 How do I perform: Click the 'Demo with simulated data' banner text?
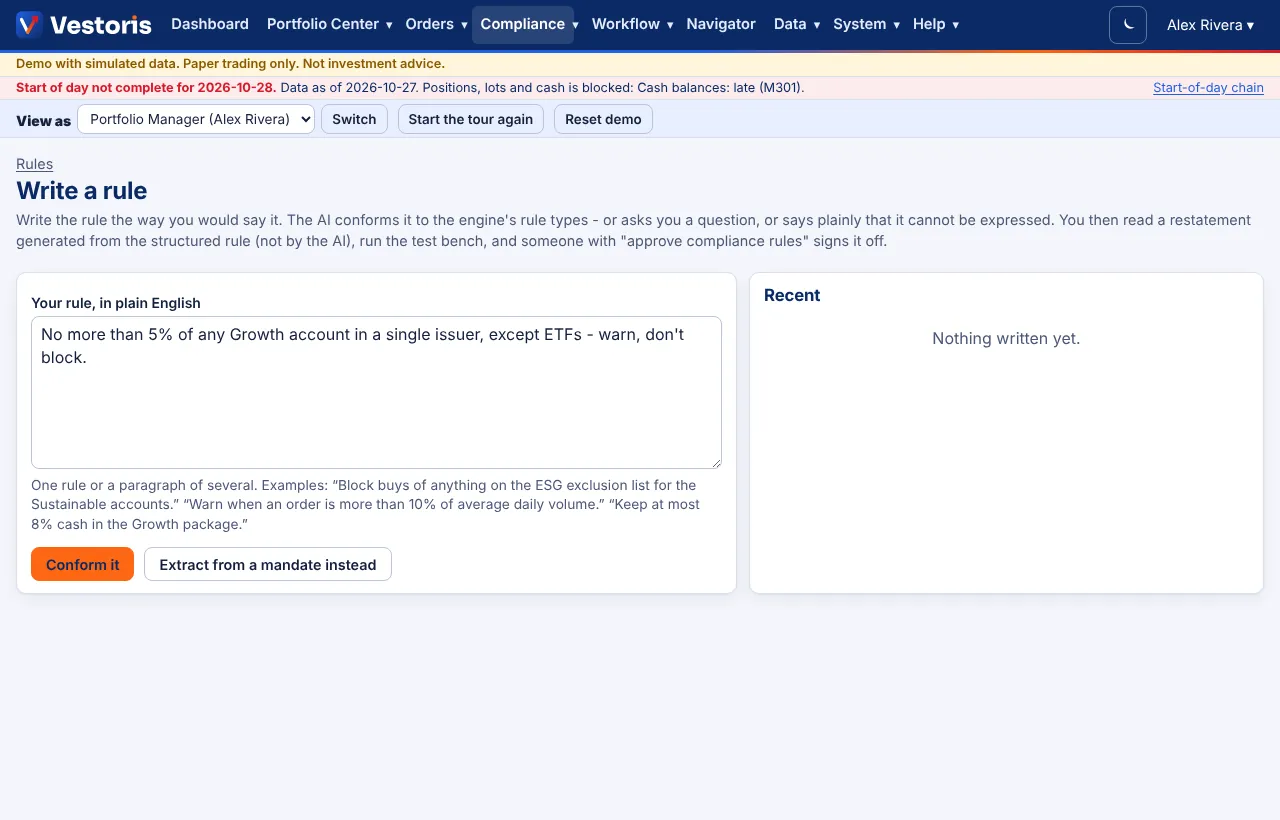(230, 63)
